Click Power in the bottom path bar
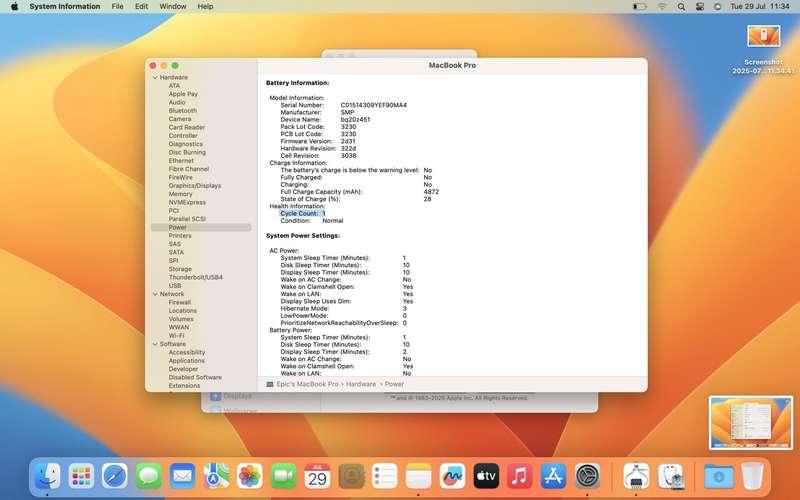Viewport: 800px width, 500px height. point(394,384)
